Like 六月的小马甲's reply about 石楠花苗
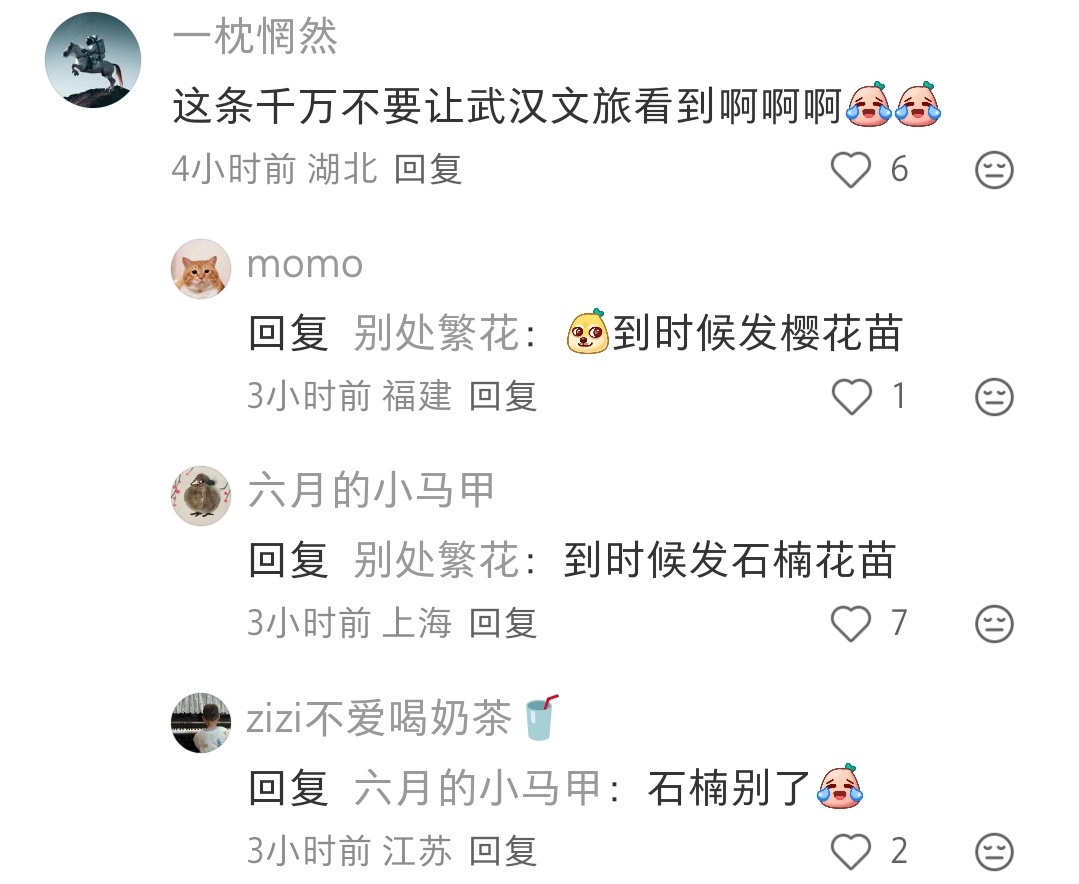 [x=851, y=624]
